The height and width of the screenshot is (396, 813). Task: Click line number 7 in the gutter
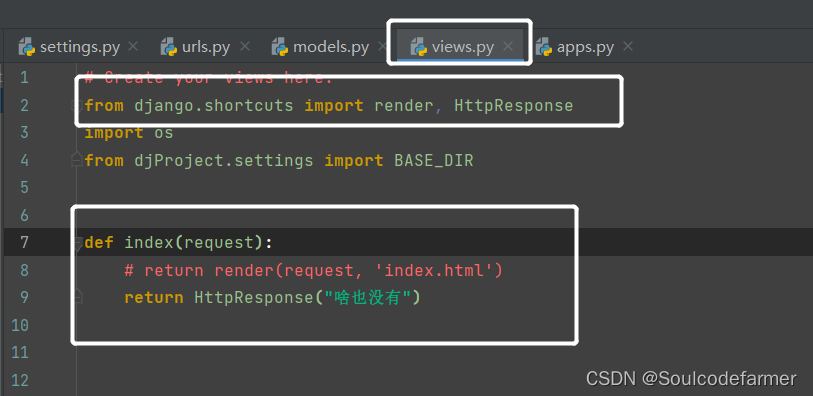[24, 242]
